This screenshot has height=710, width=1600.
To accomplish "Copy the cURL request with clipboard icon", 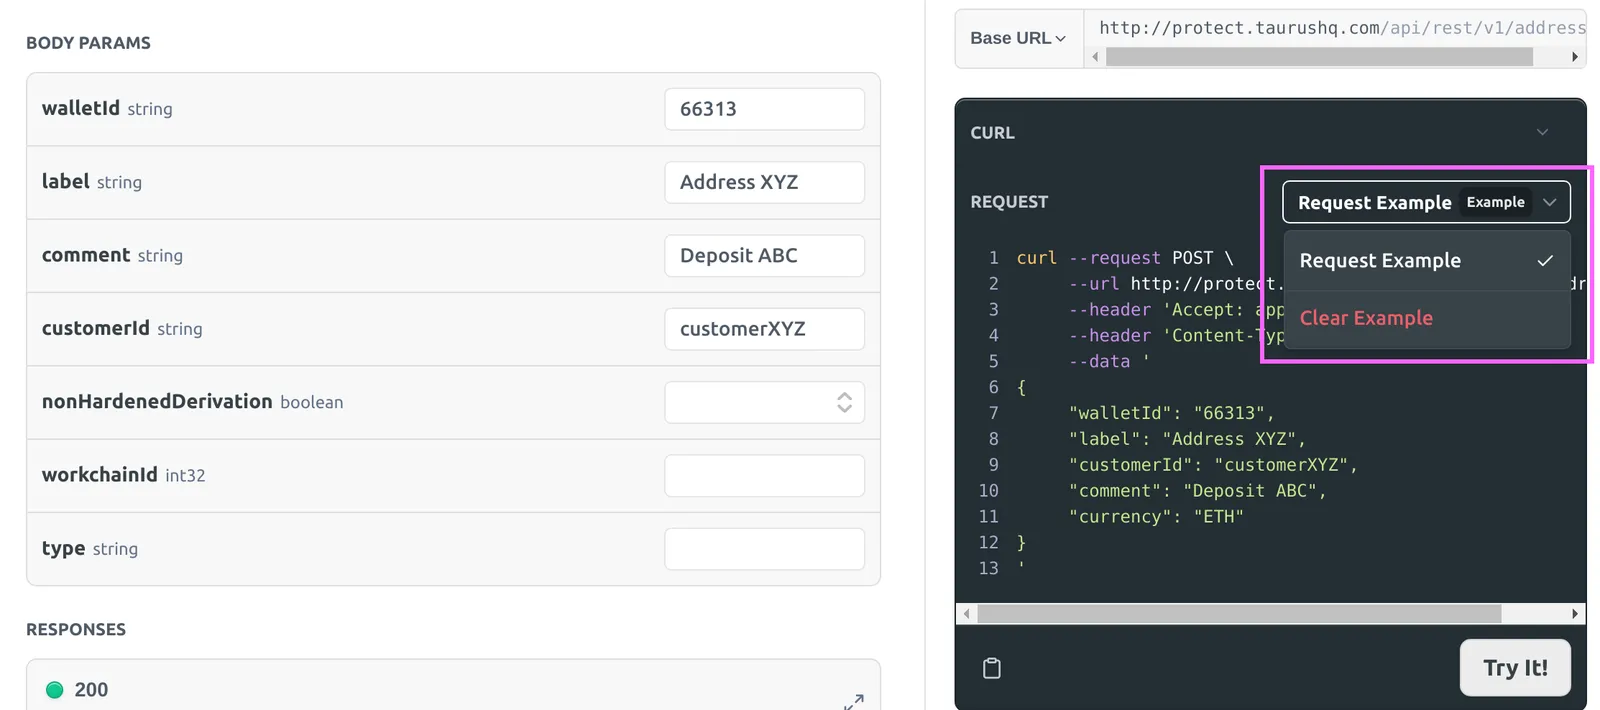I will 991,668.
